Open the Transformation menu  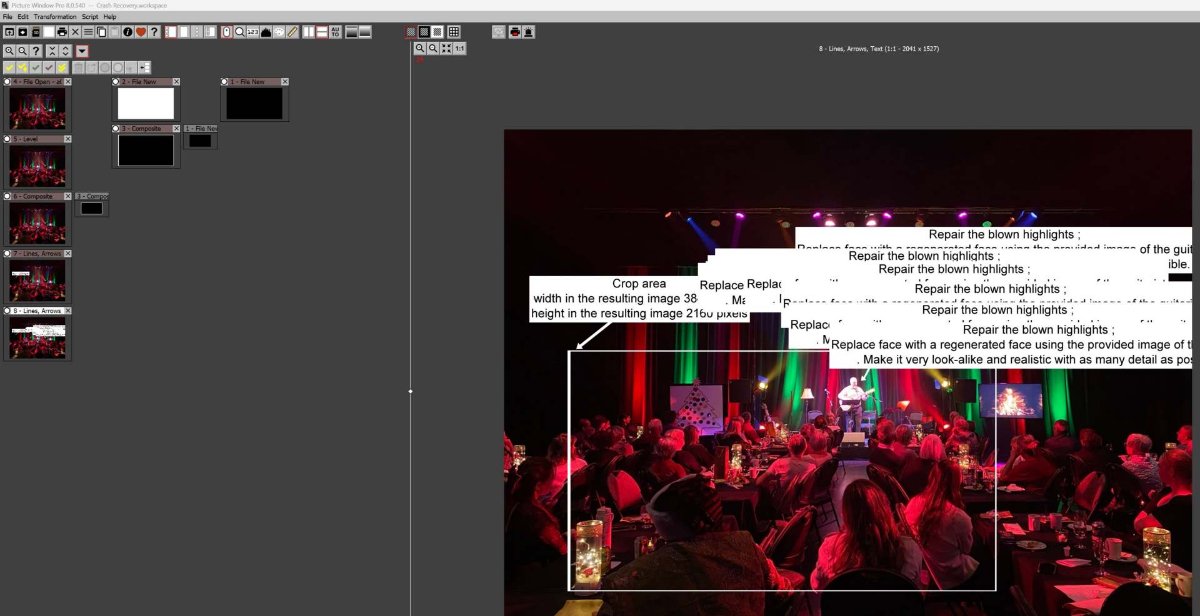tap(55, 16)
